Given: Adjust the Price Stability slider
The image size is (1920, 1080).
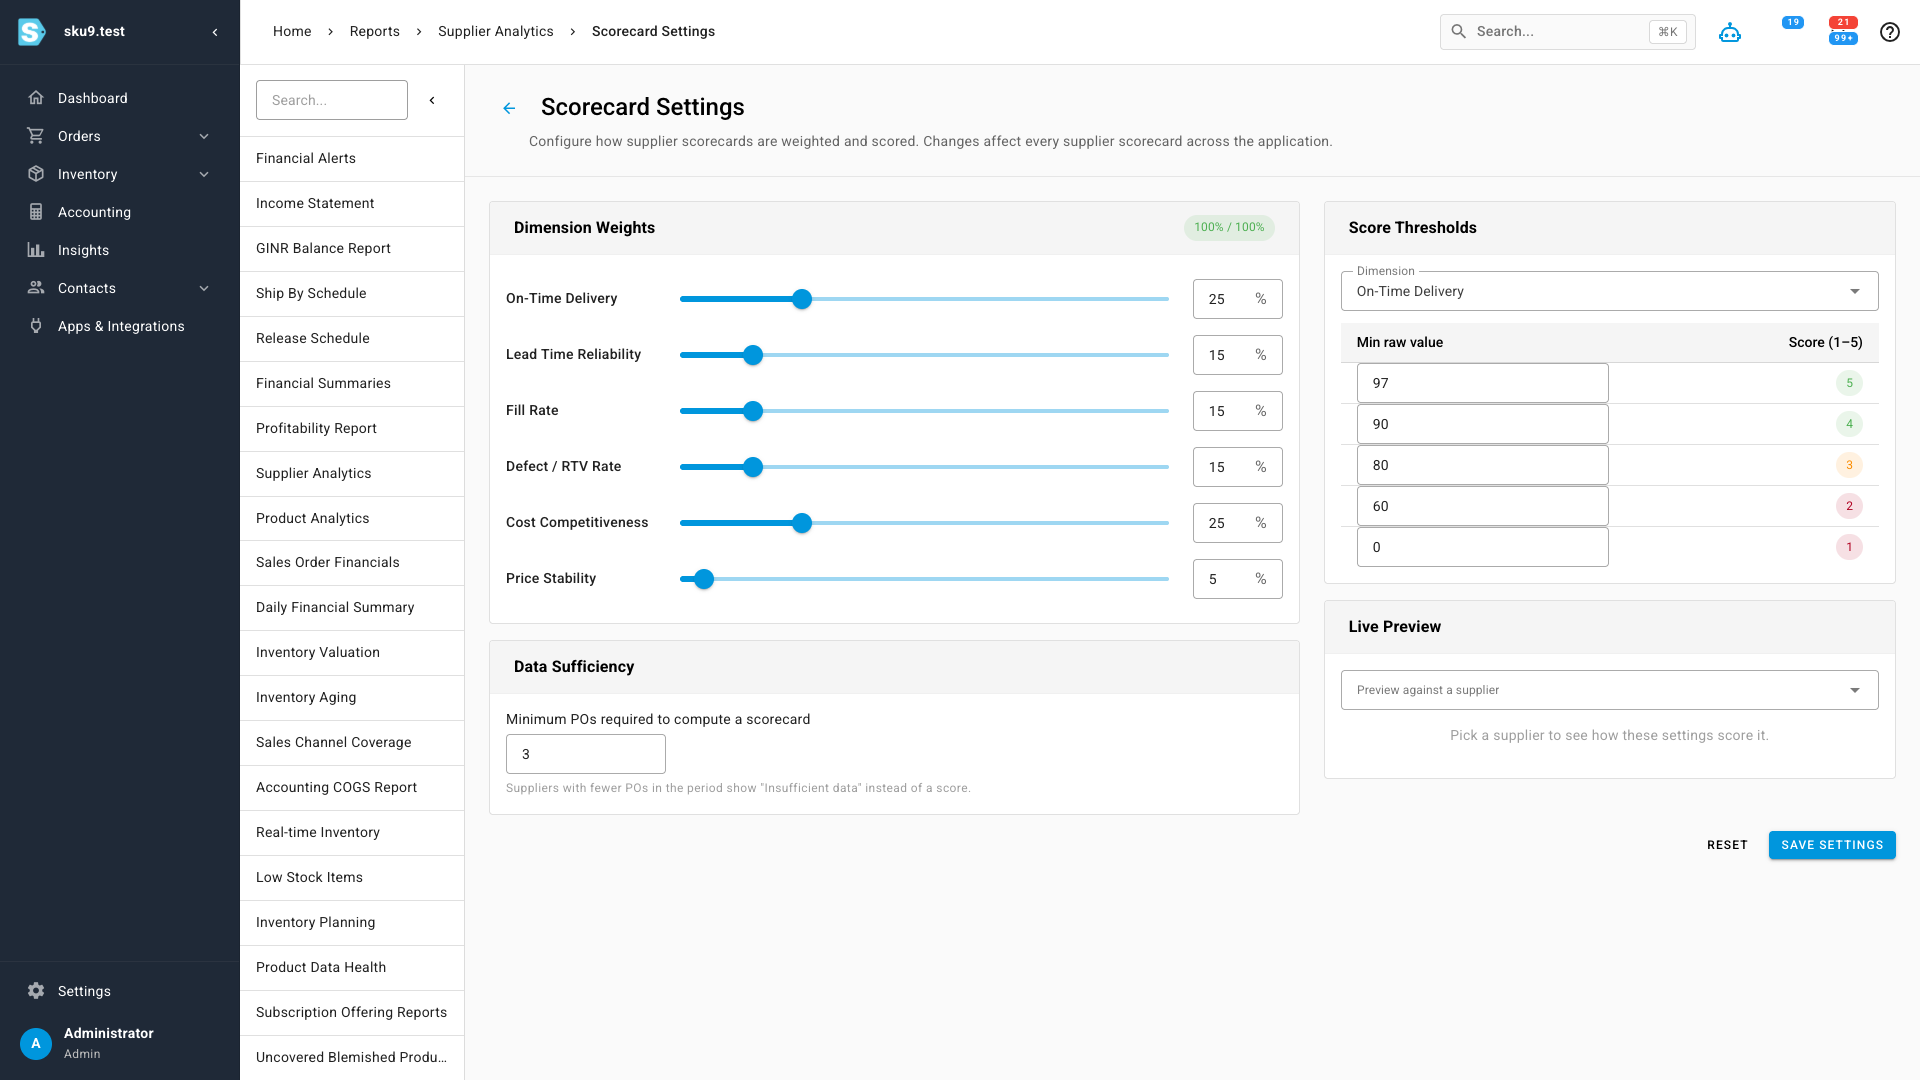Looking at the screenshot, I should click(704, 579).
